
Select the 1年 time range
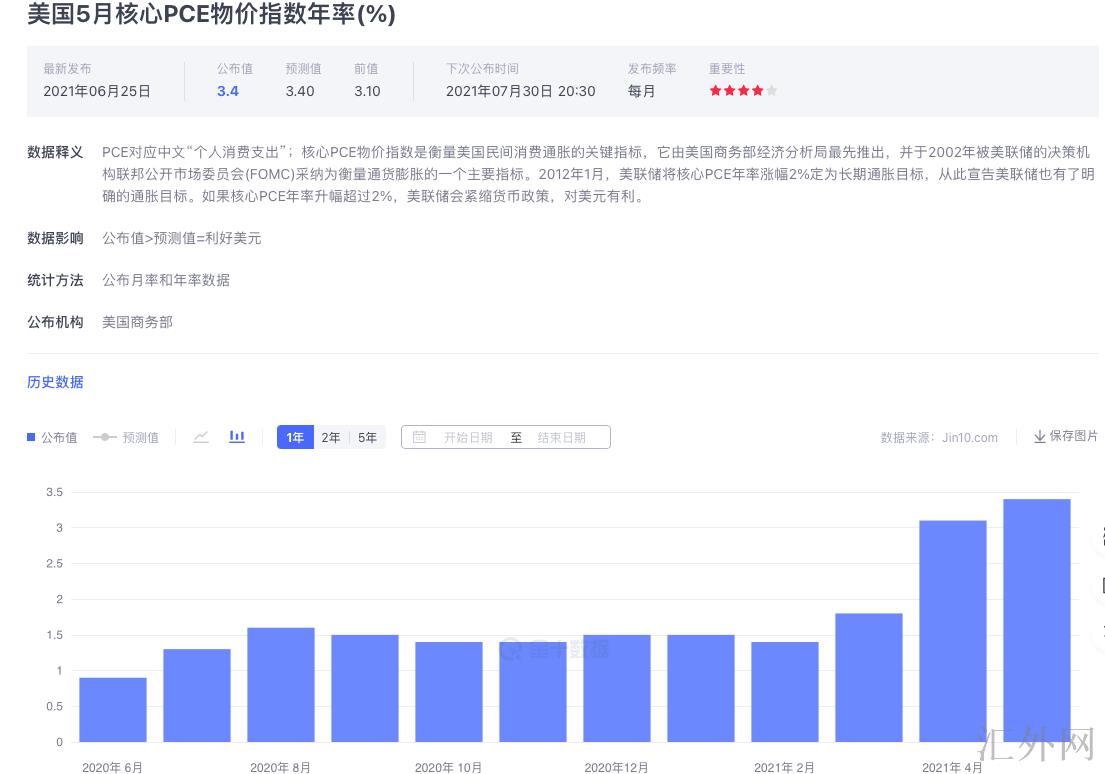pos(295,437)
